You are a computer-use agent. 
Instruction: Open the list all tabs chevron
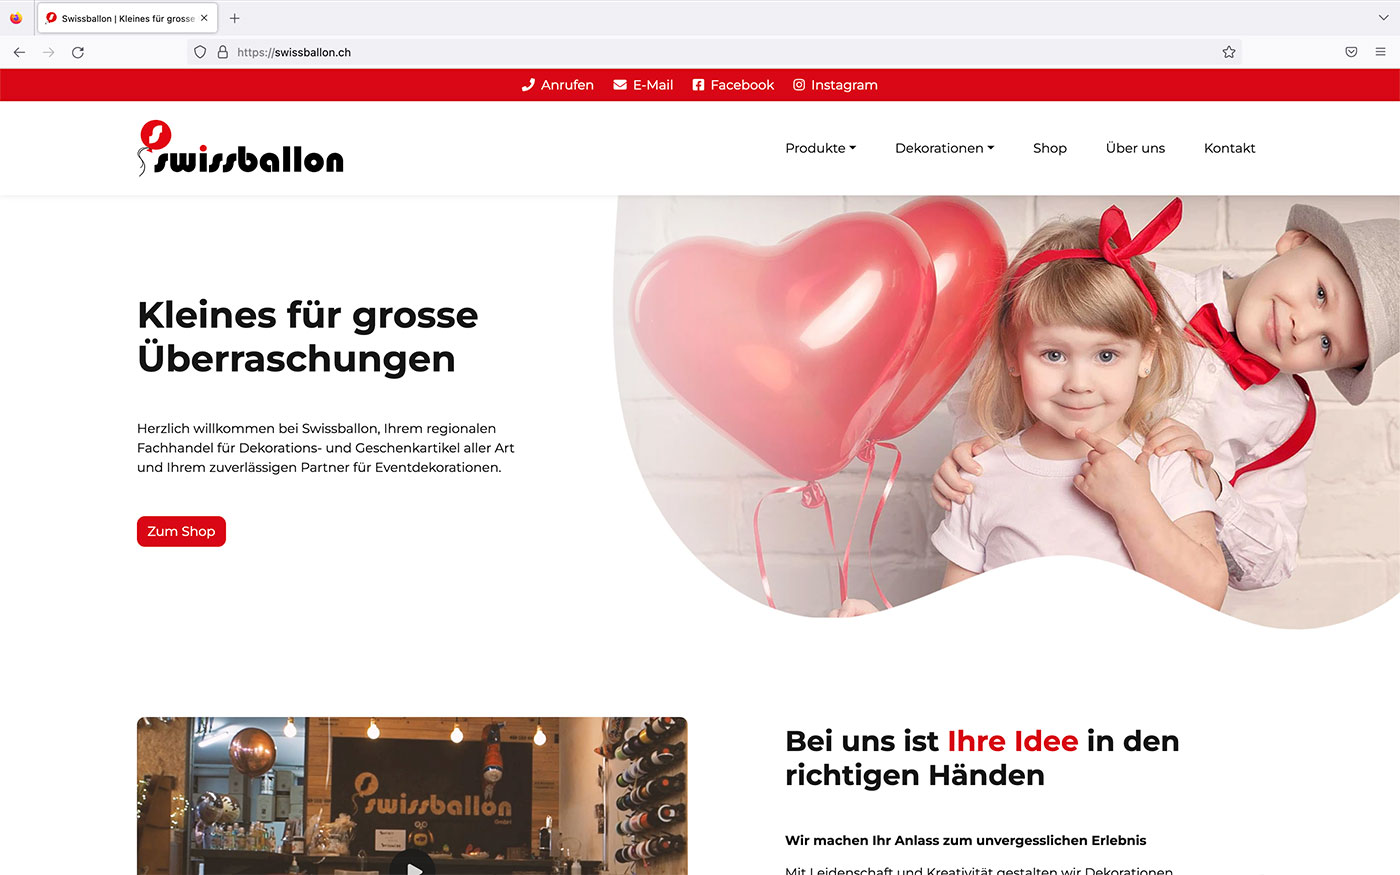[x=1383, y=18]
